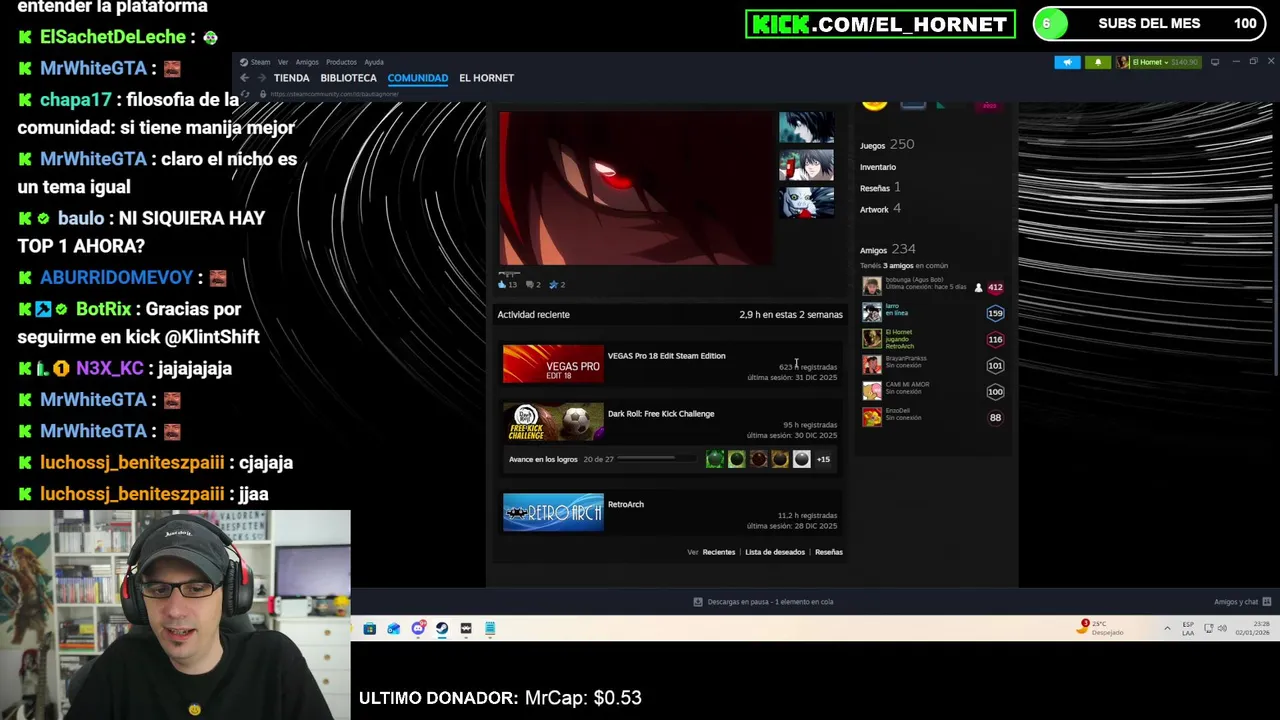The width and height of the screenshot is (1280, 720).
Task: Open the main red-eyed artwork showcase image
Action: click(x=636, y=188)
